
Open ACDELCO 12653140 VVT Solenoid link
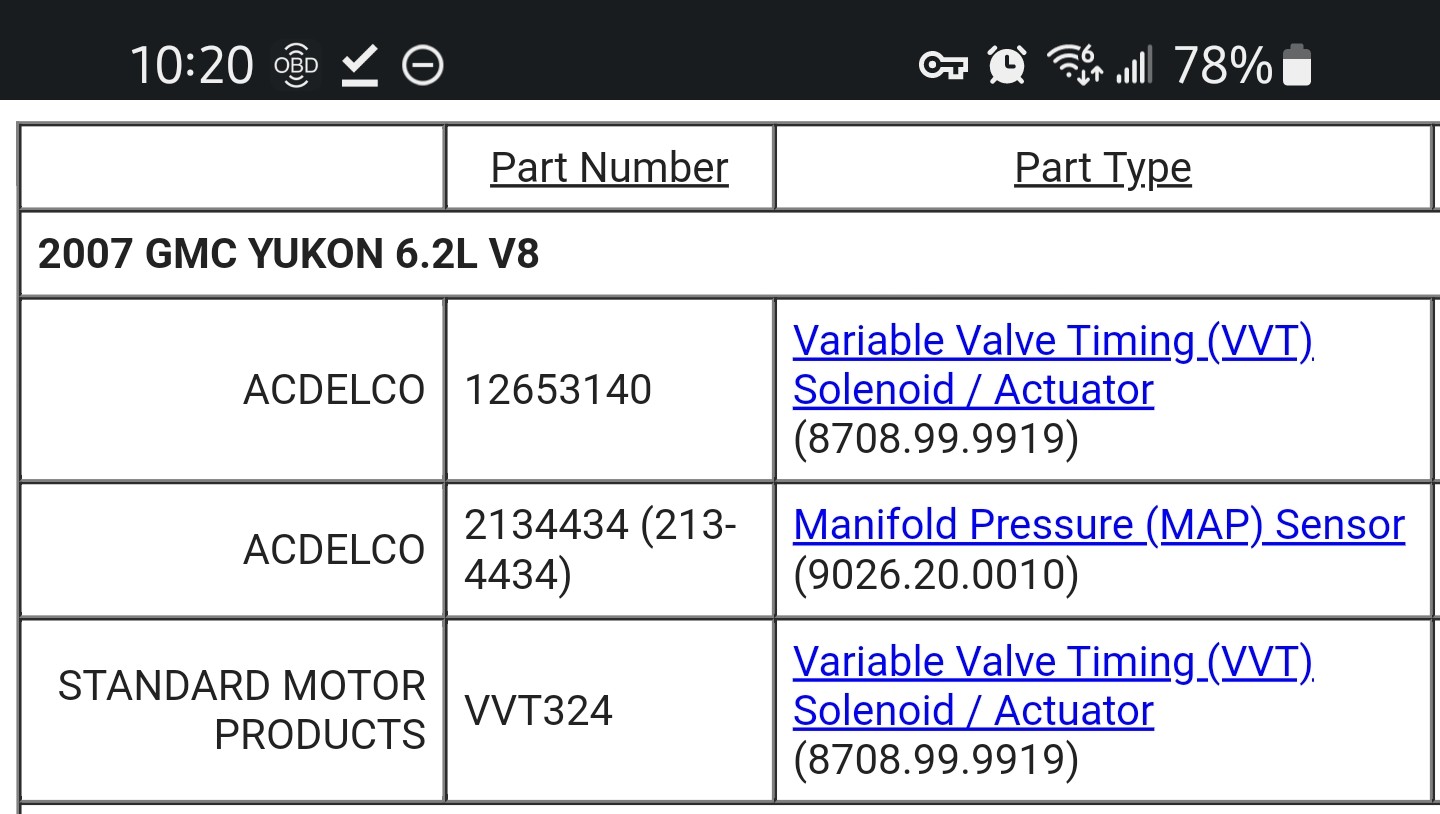point(1053,365)
